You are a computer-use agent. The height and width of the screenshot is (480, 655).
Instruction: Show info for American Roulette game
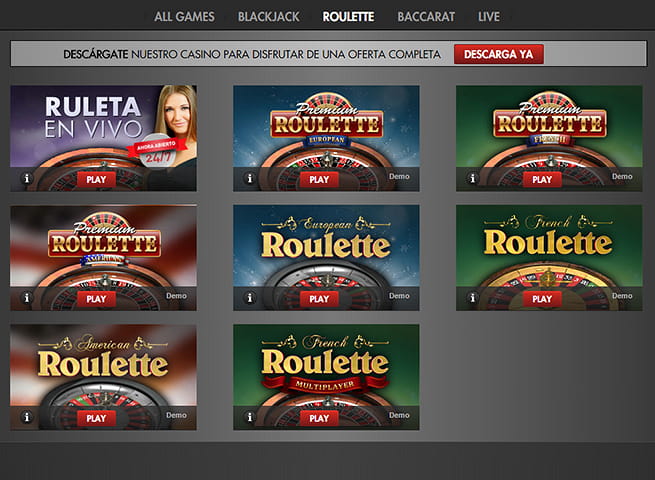(x=27, y=417)
